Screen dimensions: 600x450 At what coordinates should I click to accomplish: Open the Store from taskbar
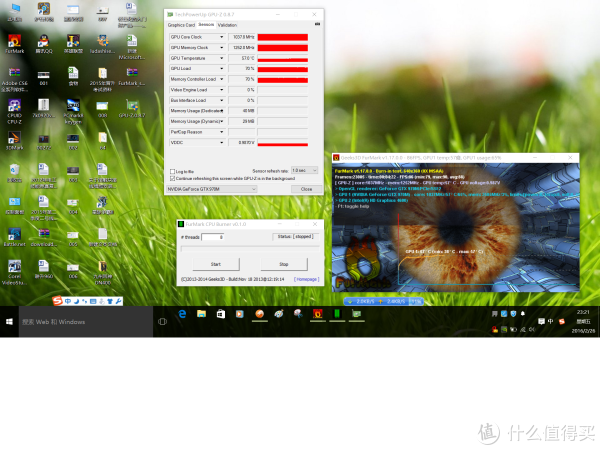click(221, 314)
